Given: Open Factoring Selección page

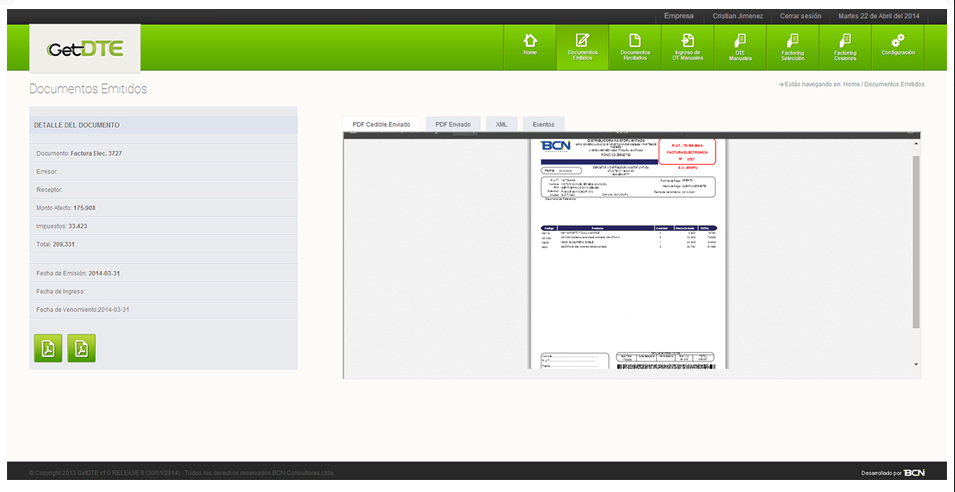Looking at the screenshot, I should pyautogui.click(x=793, y=45).
